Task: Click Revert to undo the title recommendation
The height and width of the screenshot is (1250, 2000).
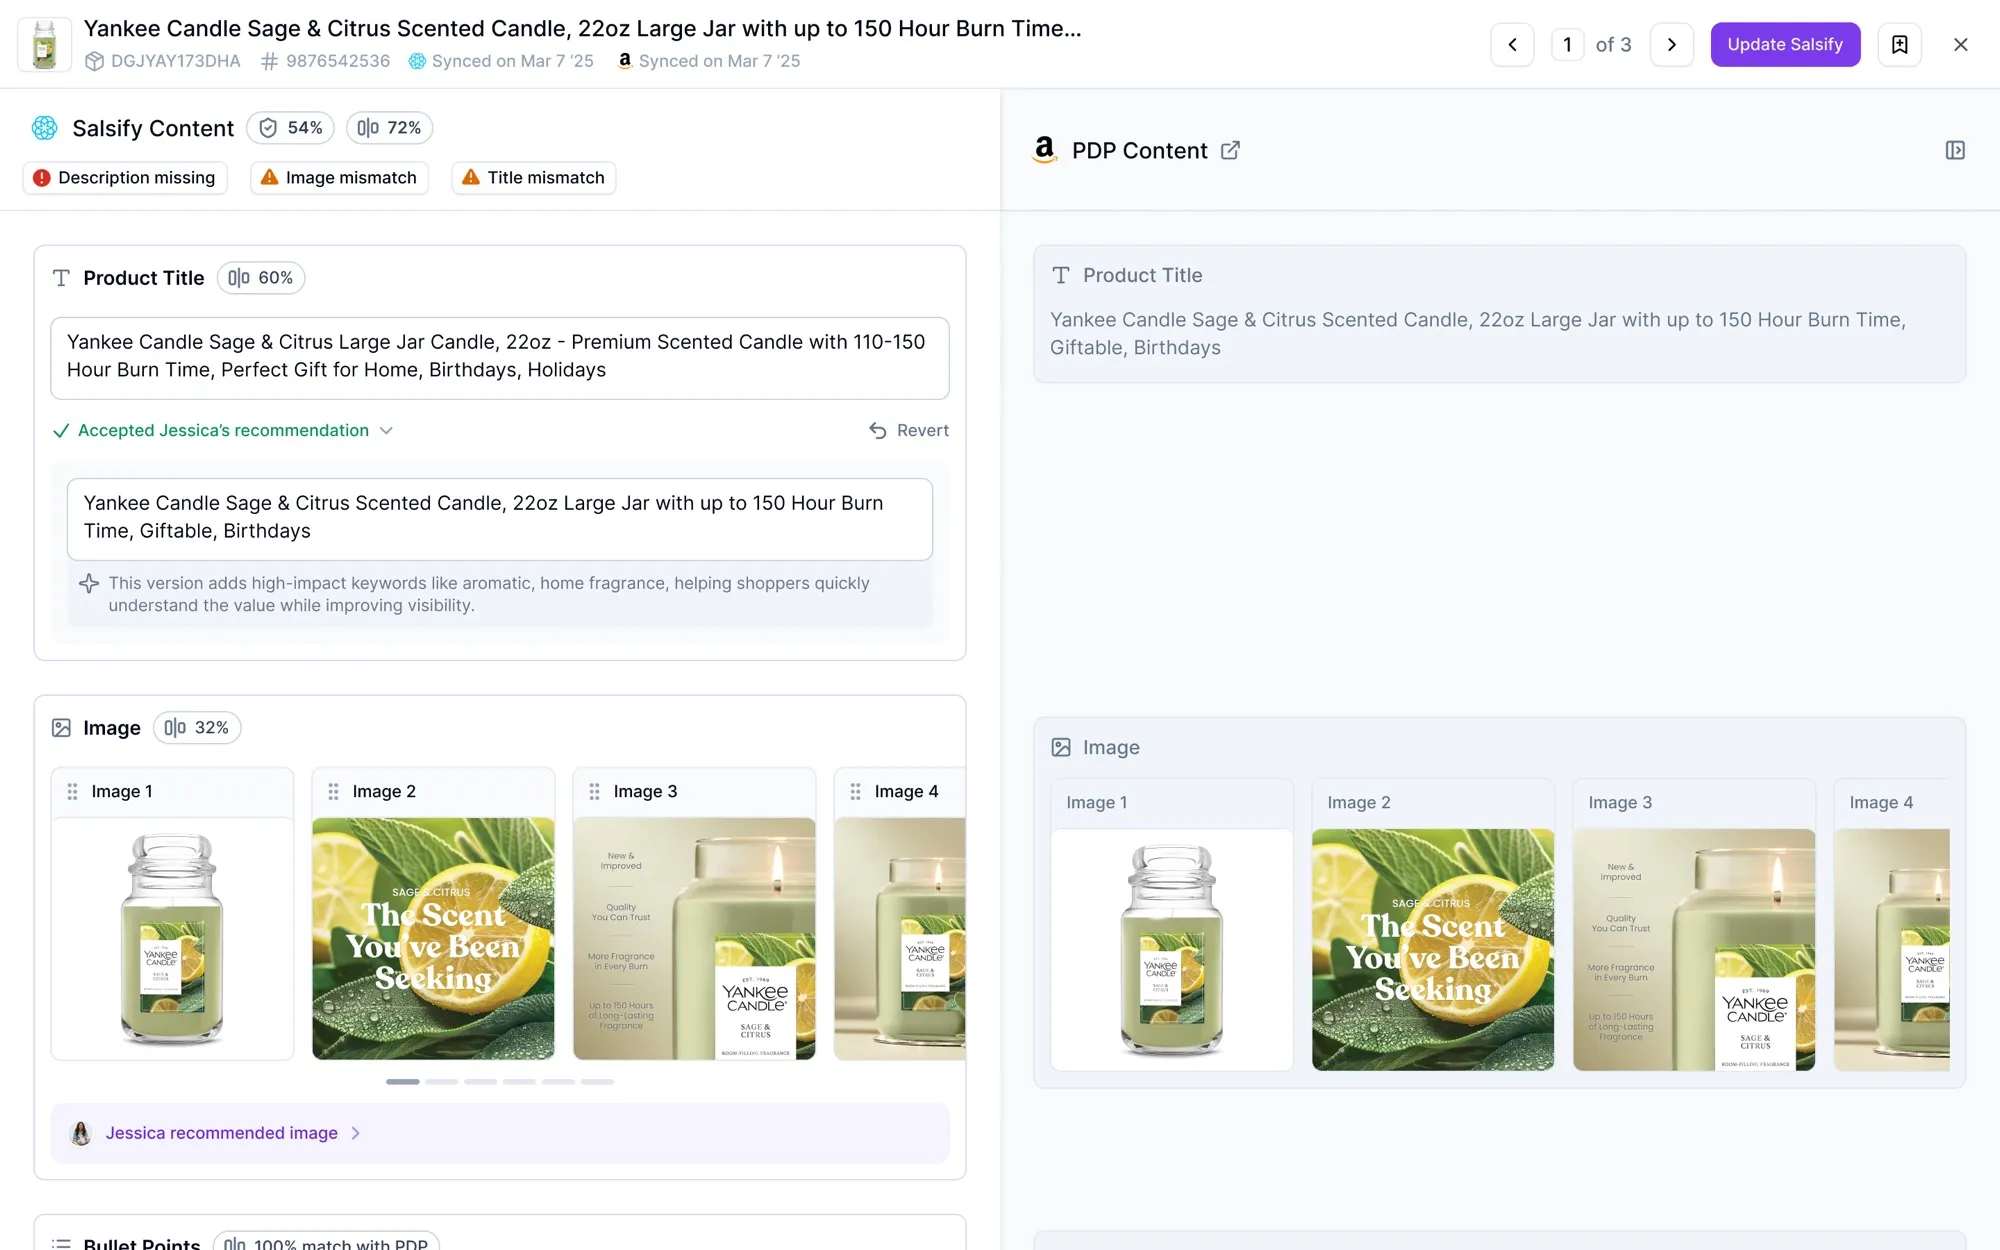Action: coord(909,431)
